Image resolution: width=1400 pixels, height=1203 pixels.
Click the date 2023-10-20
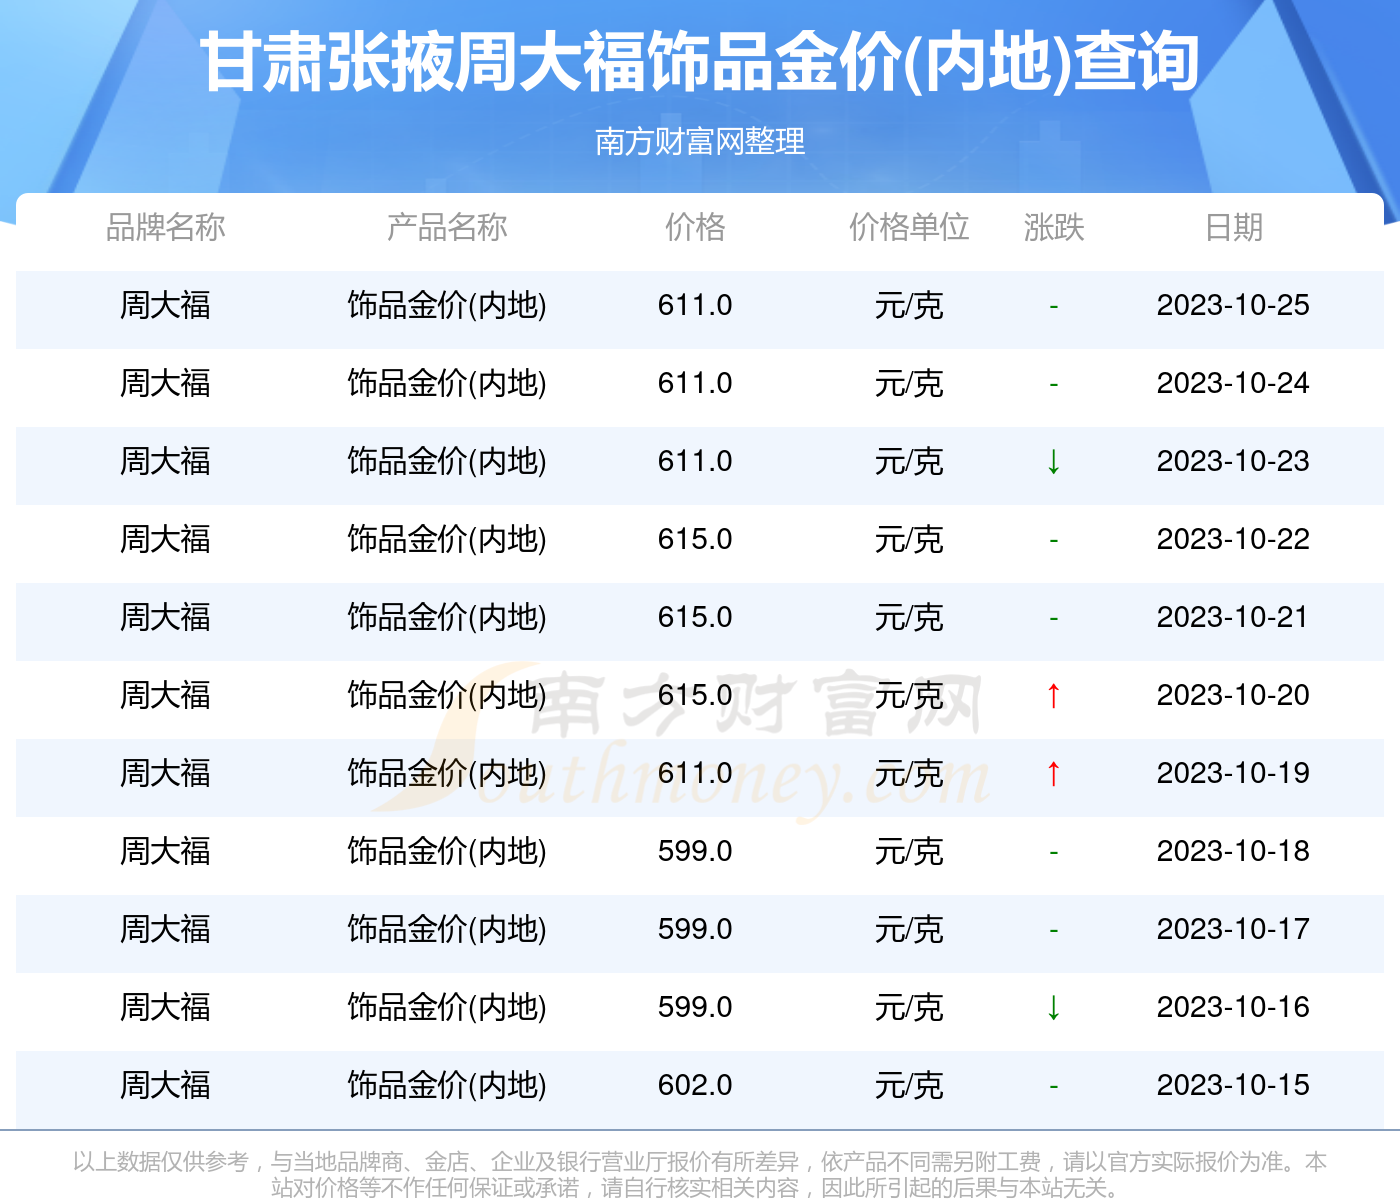click(1233, 695)
